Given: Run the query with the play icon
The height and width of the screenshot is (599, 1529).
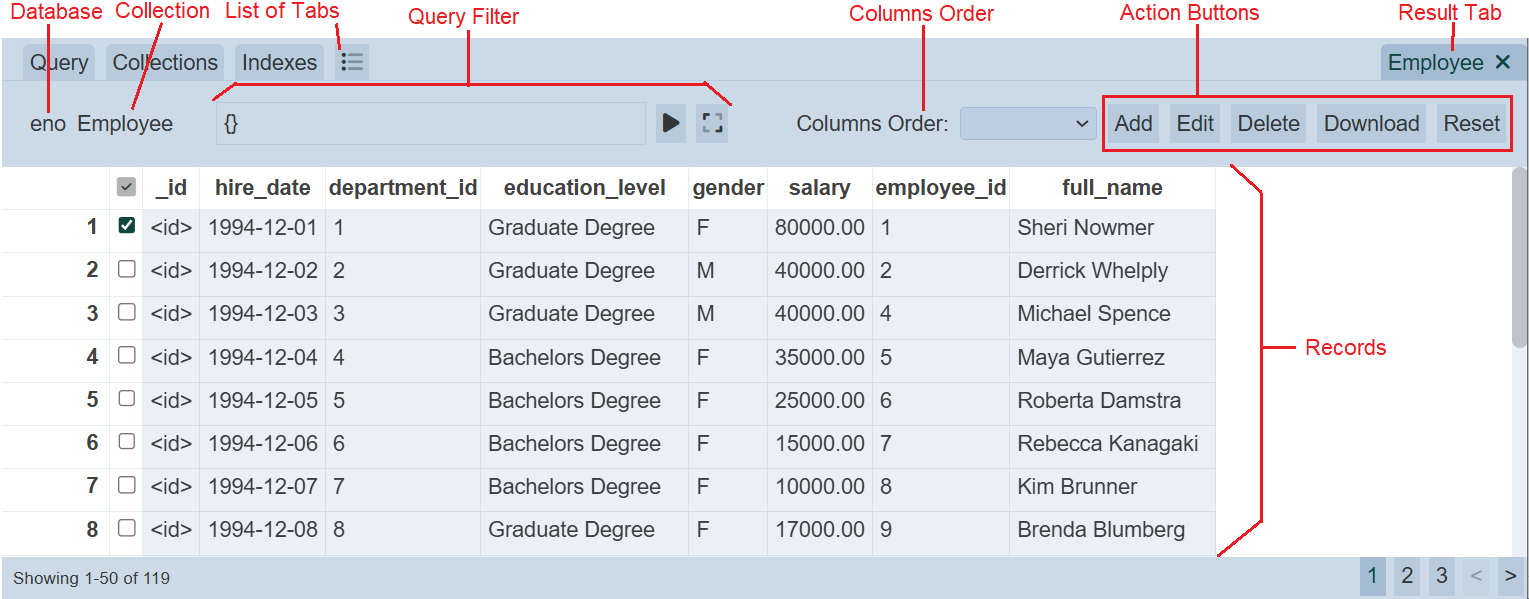Looking at the screenshot, I should tap(671, 123).
